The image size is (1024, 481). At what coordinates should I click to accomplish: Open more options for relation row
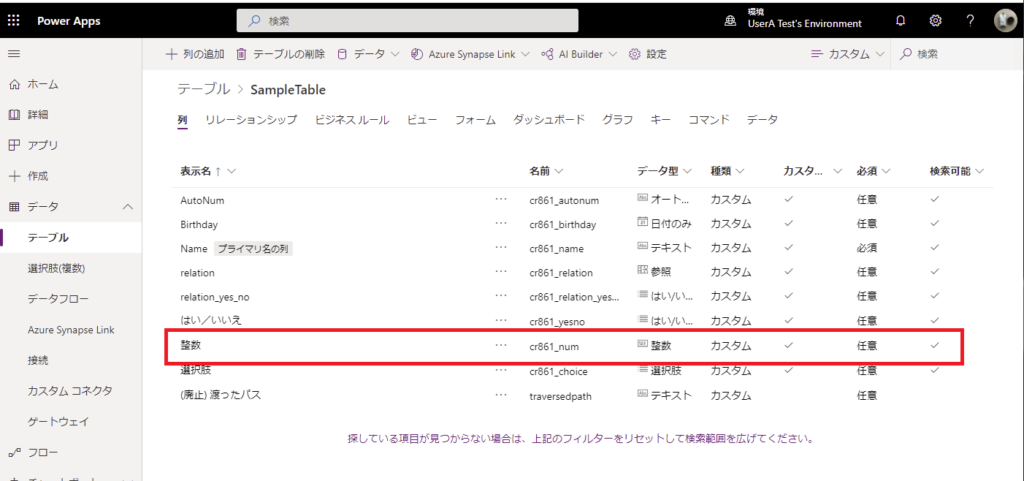501,272
